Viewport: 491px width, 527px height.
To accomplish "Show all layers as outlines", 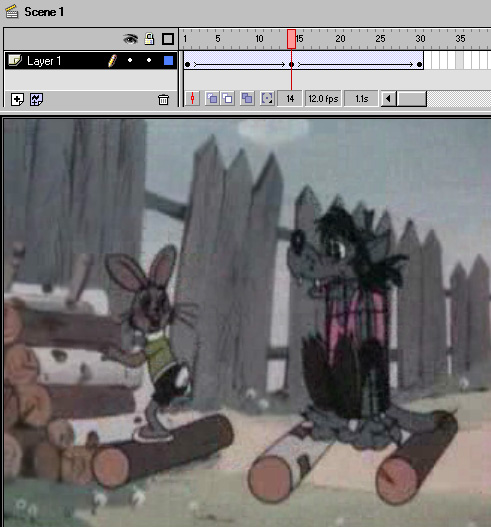I will coord(168,39).
